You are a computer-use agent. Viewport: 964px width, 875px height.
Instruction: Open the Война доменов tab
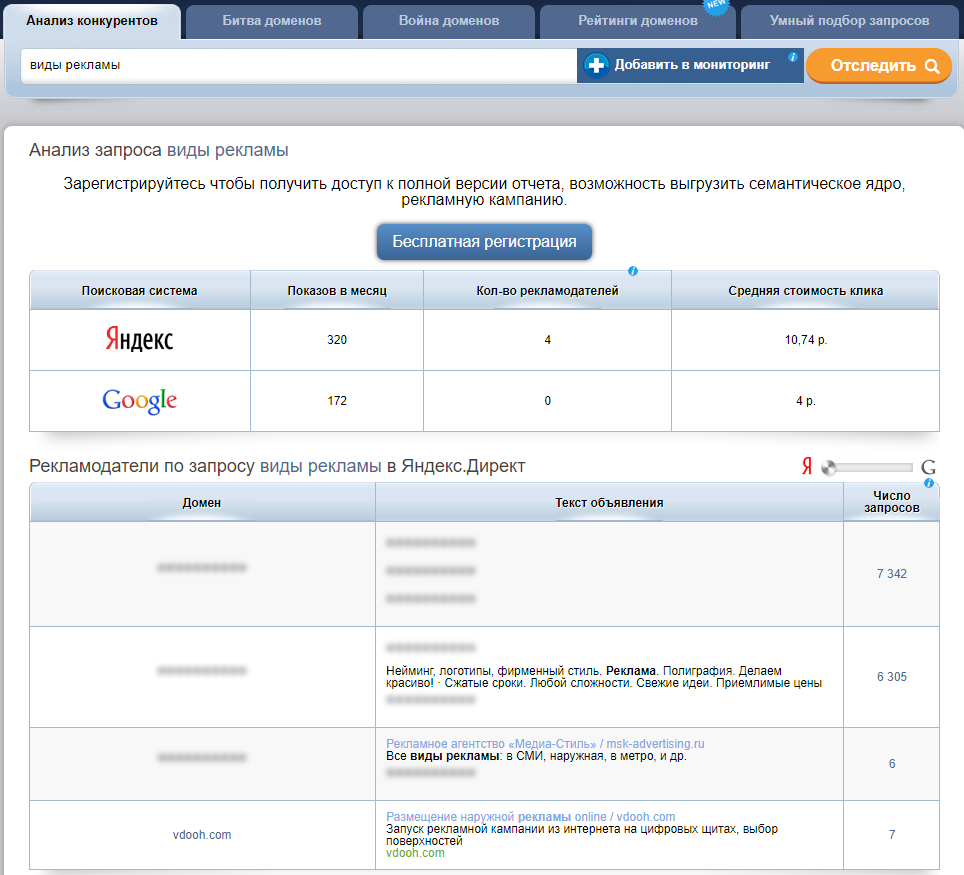click(449, 21)
